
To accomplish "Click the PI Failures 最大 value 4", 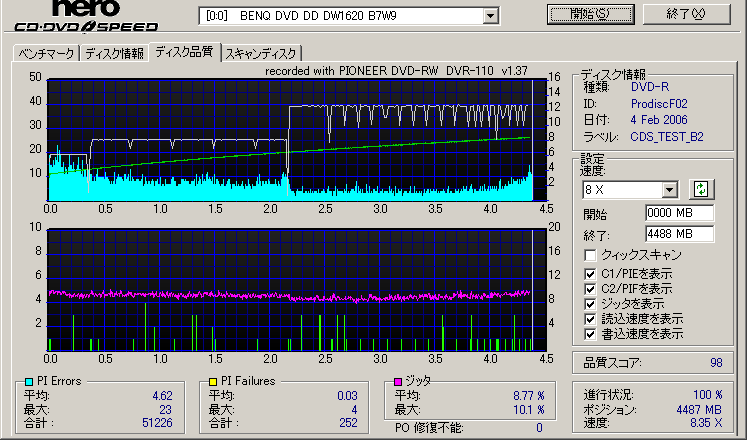I will pyautogui.click(x=354, y=410).
